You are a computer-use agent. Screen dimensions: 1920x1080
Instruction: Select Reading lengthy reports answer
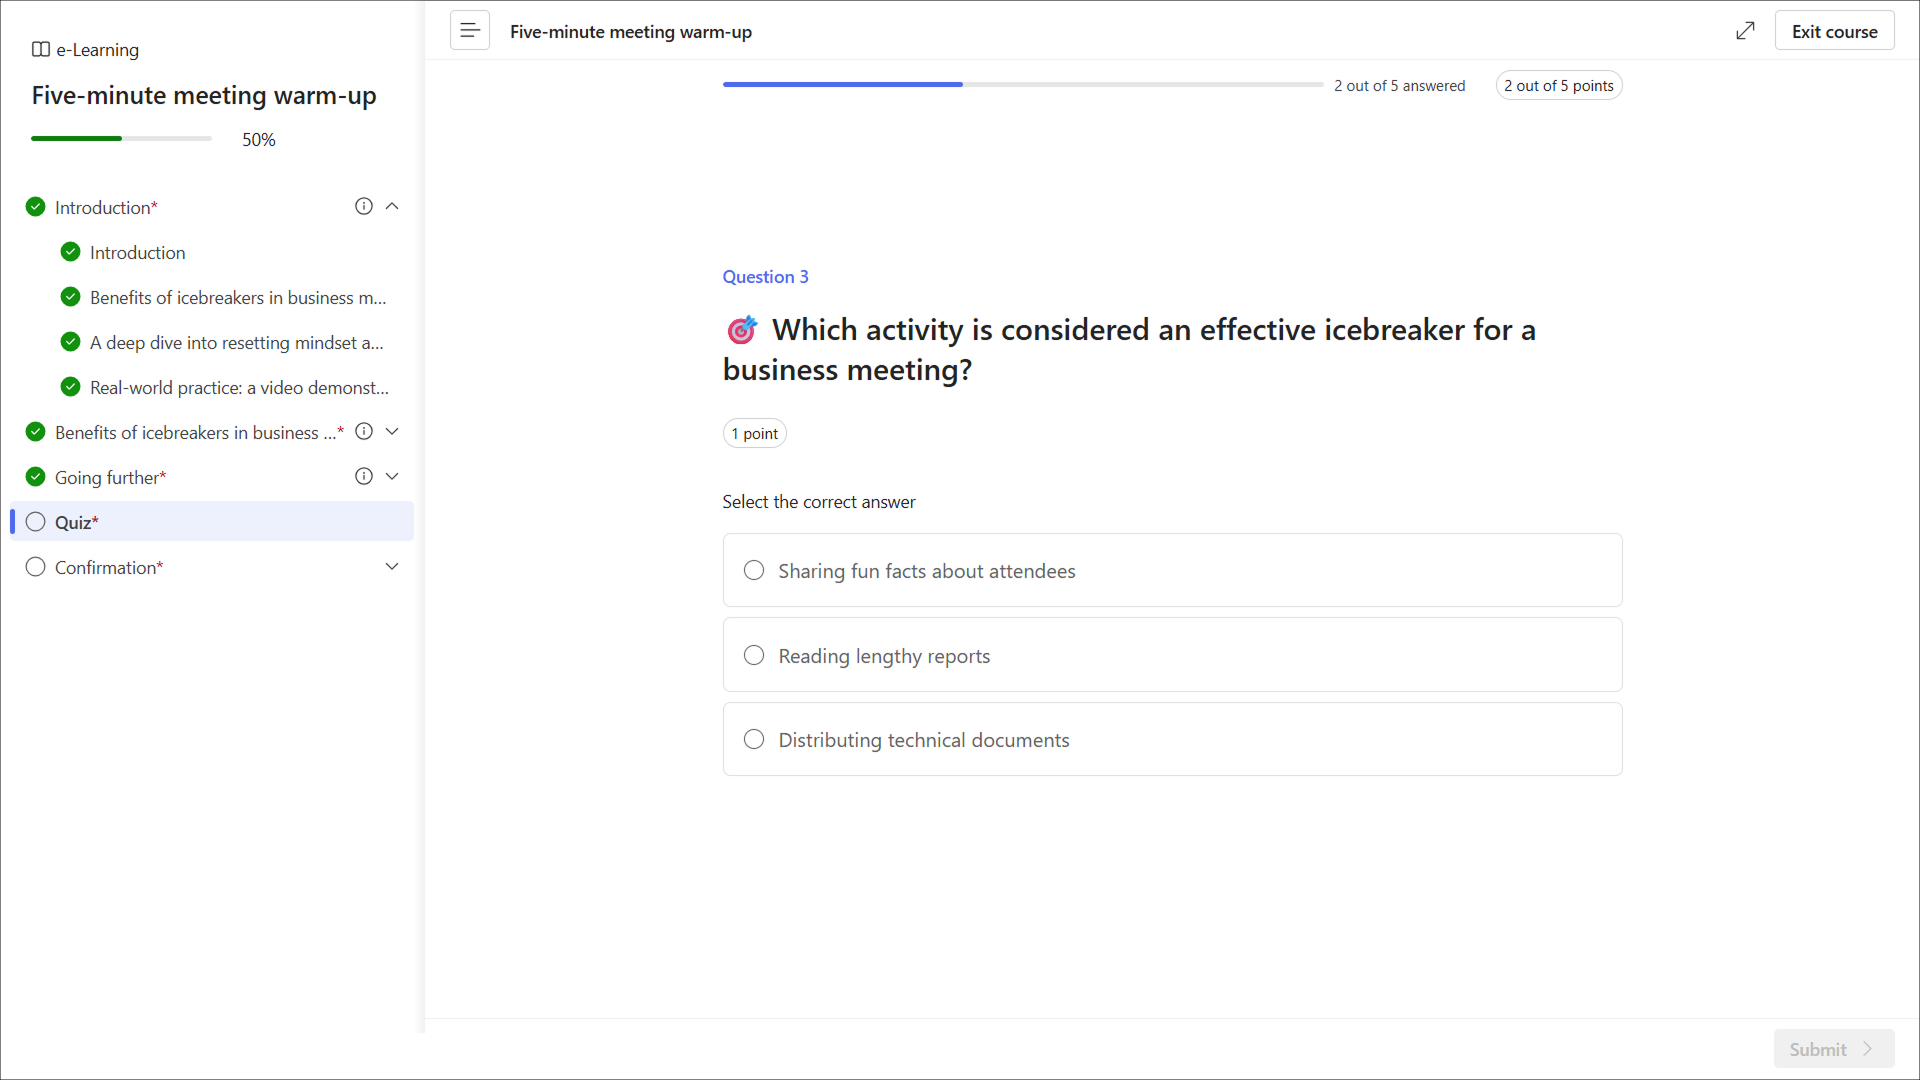tap(754, 655)
